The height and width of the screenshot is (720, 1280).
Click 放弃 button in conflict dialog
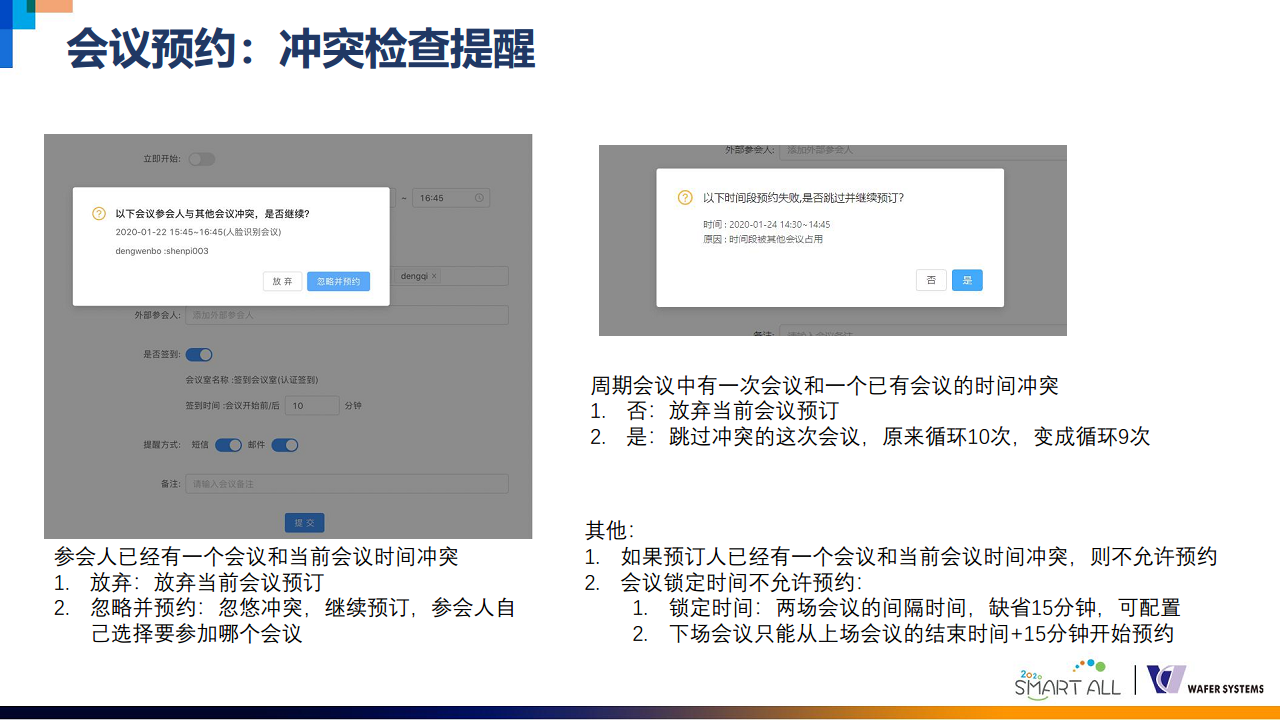(x=282, y=282)
